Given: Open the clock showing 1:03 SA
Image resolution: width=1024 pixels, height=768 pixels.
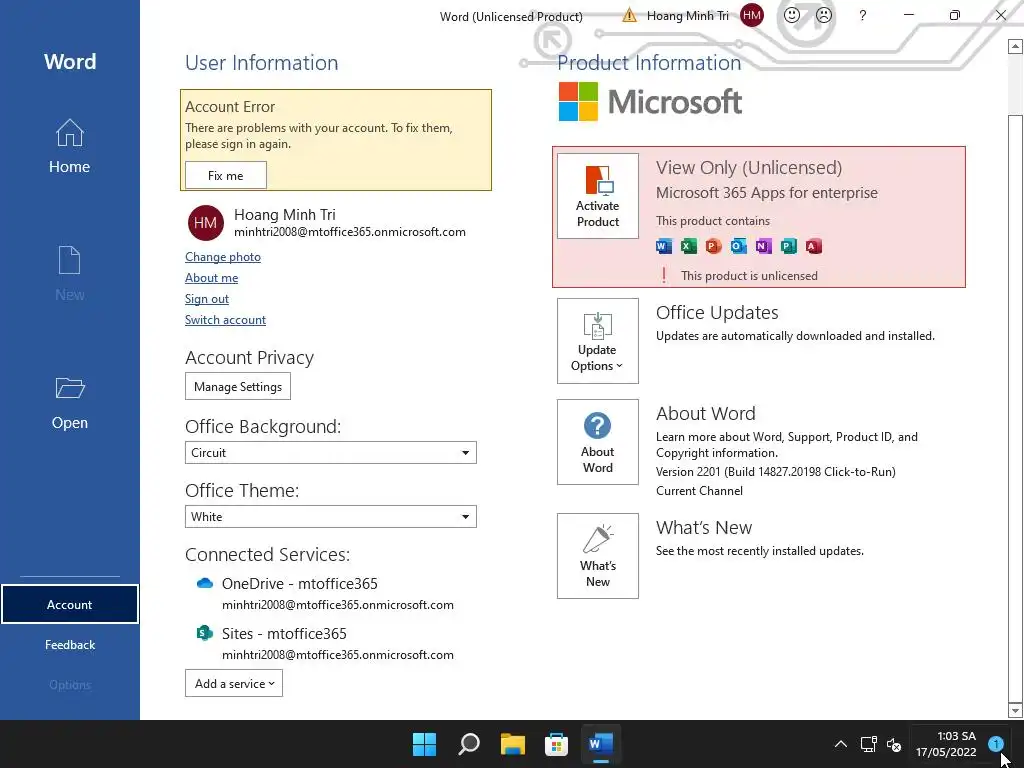Looking at the screenshot, I should 946,744.
